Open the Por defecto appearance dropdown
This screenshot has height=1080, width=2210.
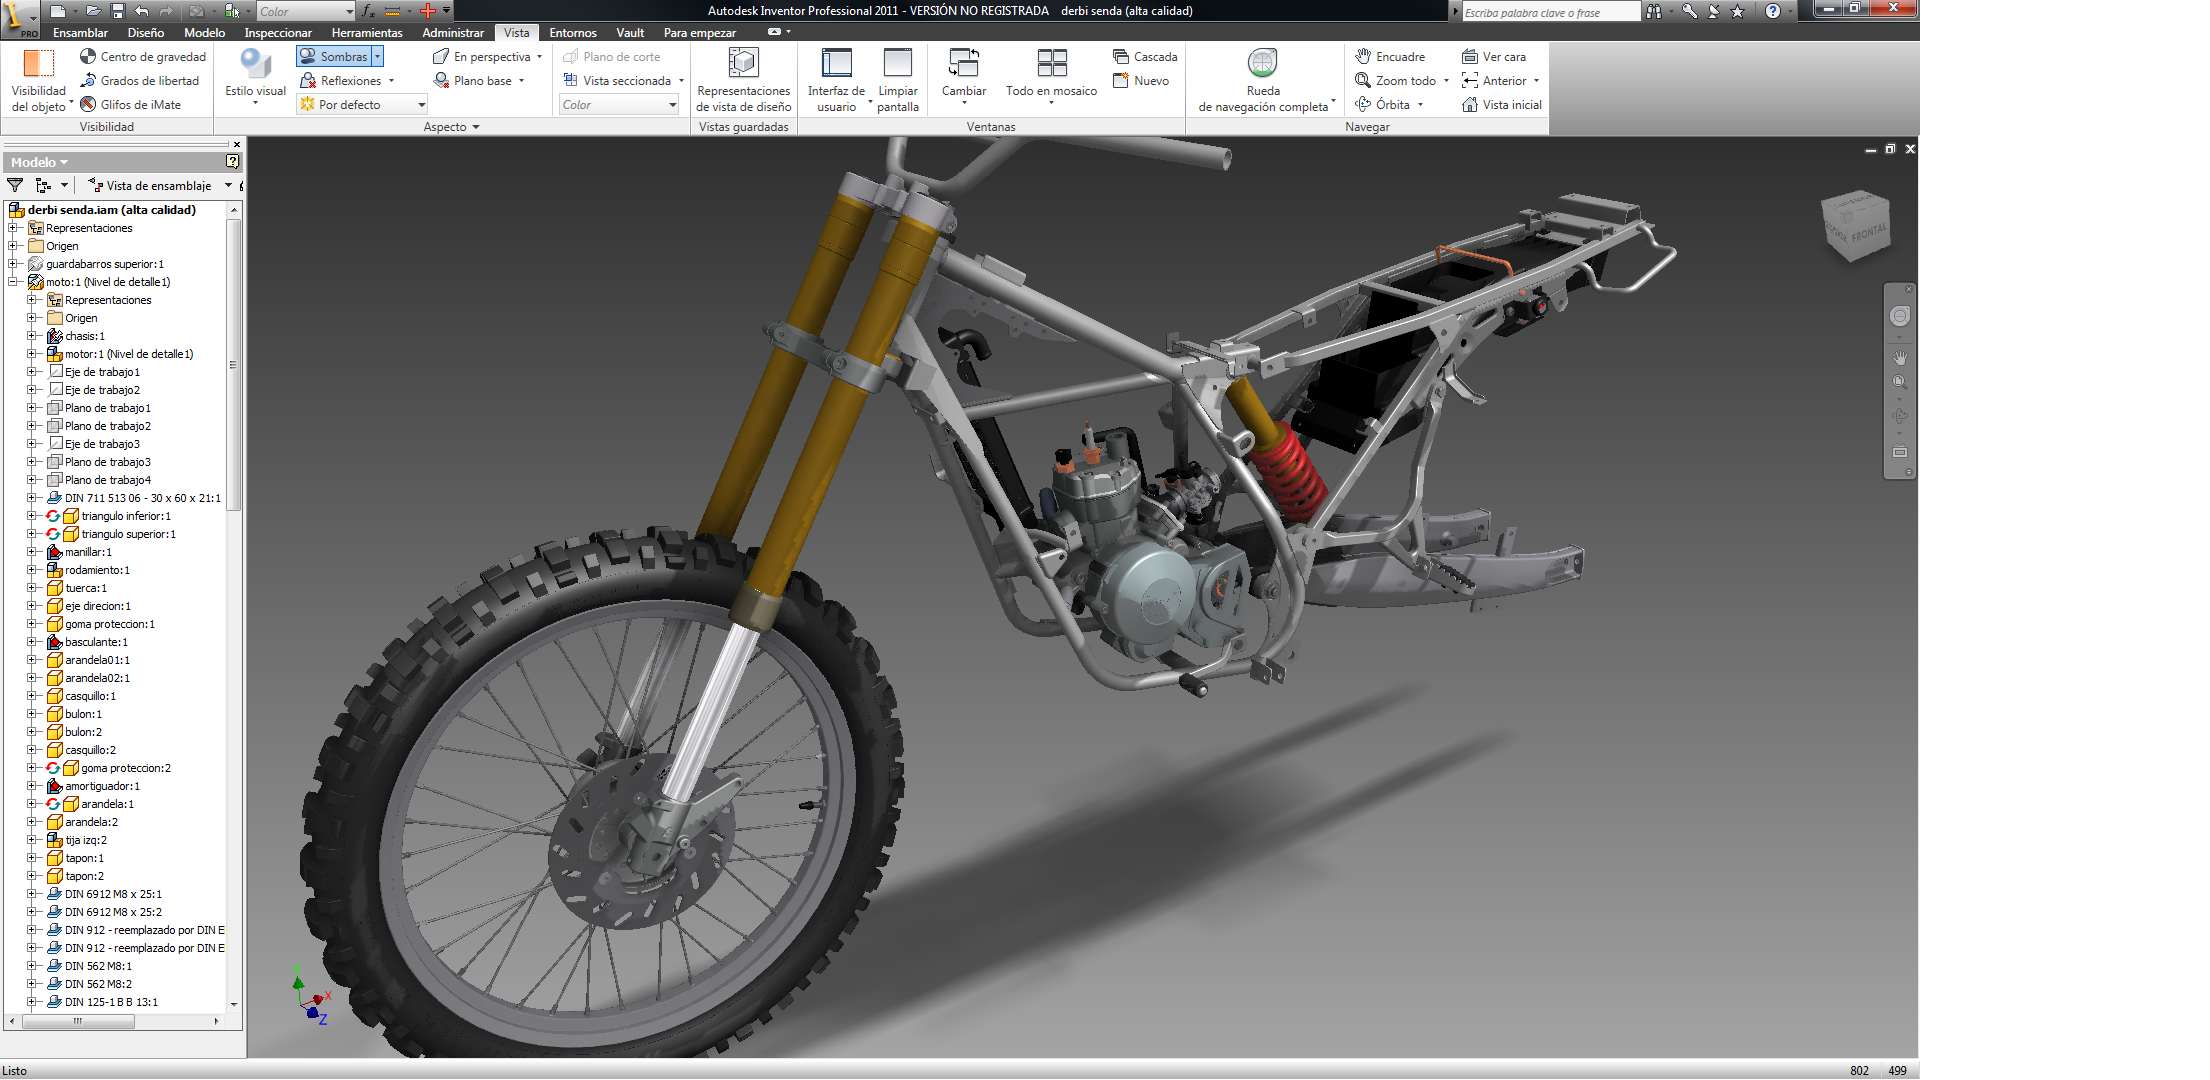(421, 104)
